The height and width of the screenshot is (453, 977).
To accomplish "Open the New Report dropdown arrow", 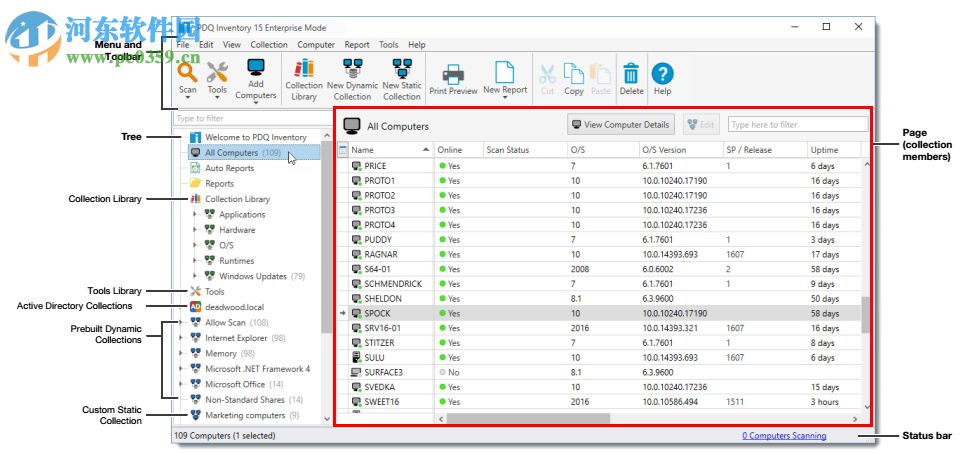I will coord(505,99).
